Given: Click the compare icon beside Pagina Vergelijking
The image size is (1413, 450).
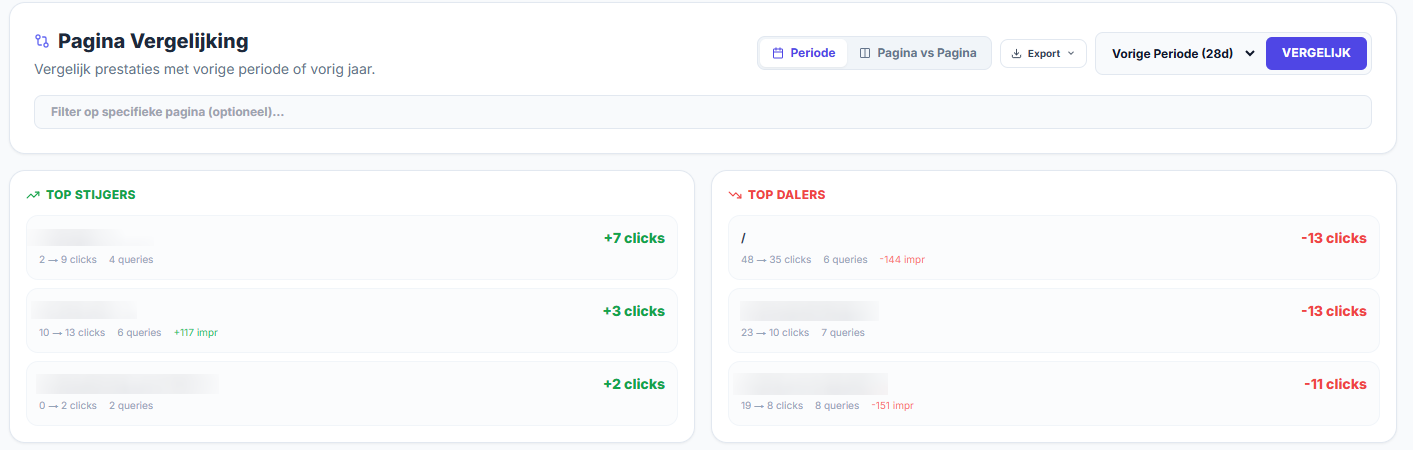Looking at the screenshot, I should [42, 41].
